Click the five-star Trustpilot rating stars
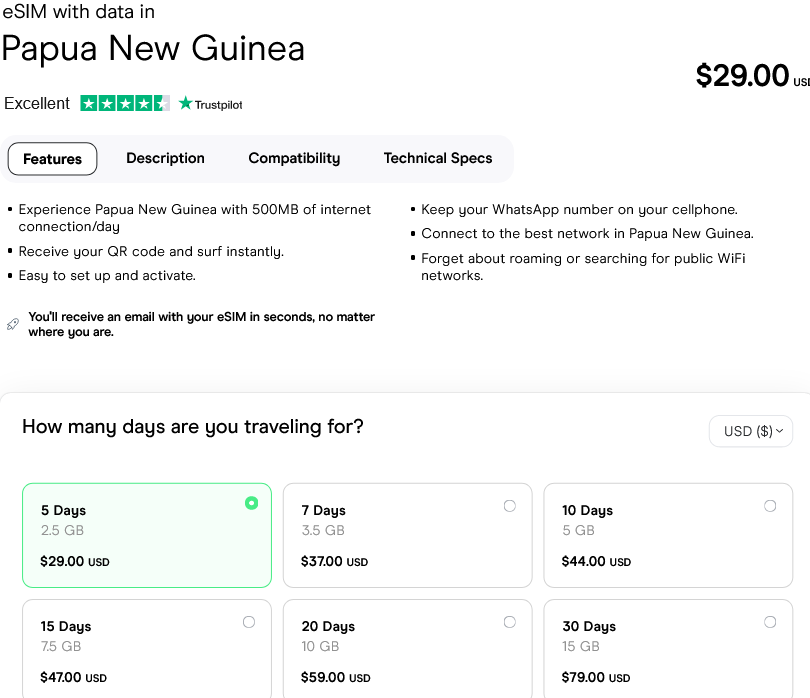The image size is (810, 698). point(124,103)
